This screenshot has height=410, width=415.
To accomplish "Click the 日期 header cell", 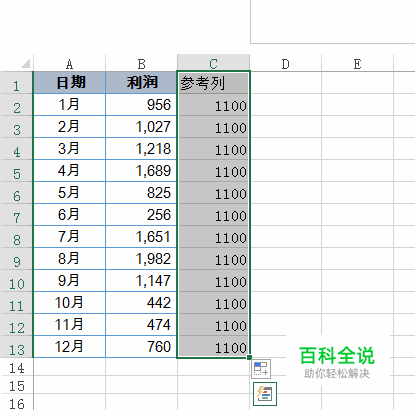I will click(x=70, y=82).
